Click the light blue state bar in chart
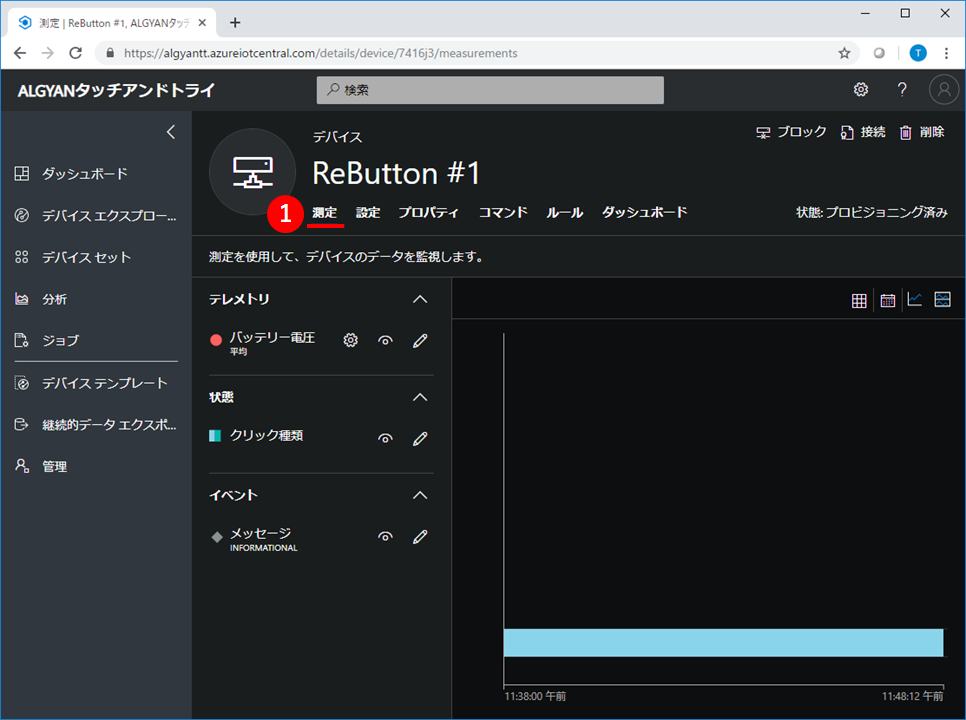Viewport: 966px width, 720px height. pos(723,642)
